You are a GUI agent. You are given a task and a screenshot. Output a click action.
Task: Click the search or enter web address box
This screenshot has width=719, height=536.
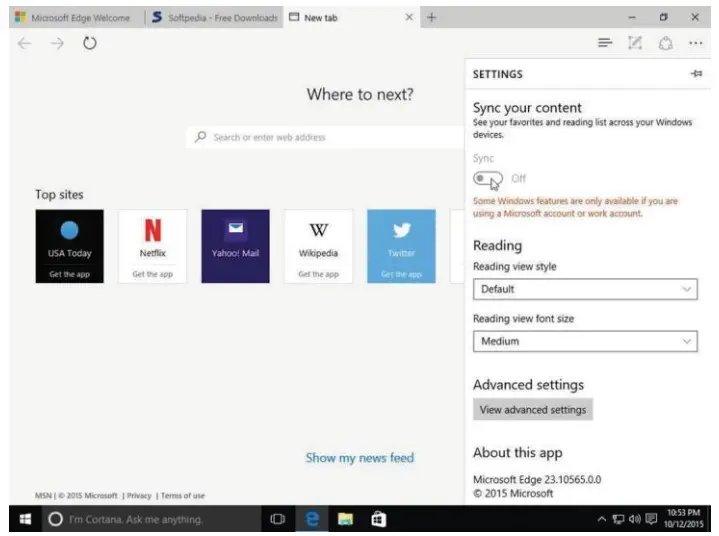coord(326,137)
